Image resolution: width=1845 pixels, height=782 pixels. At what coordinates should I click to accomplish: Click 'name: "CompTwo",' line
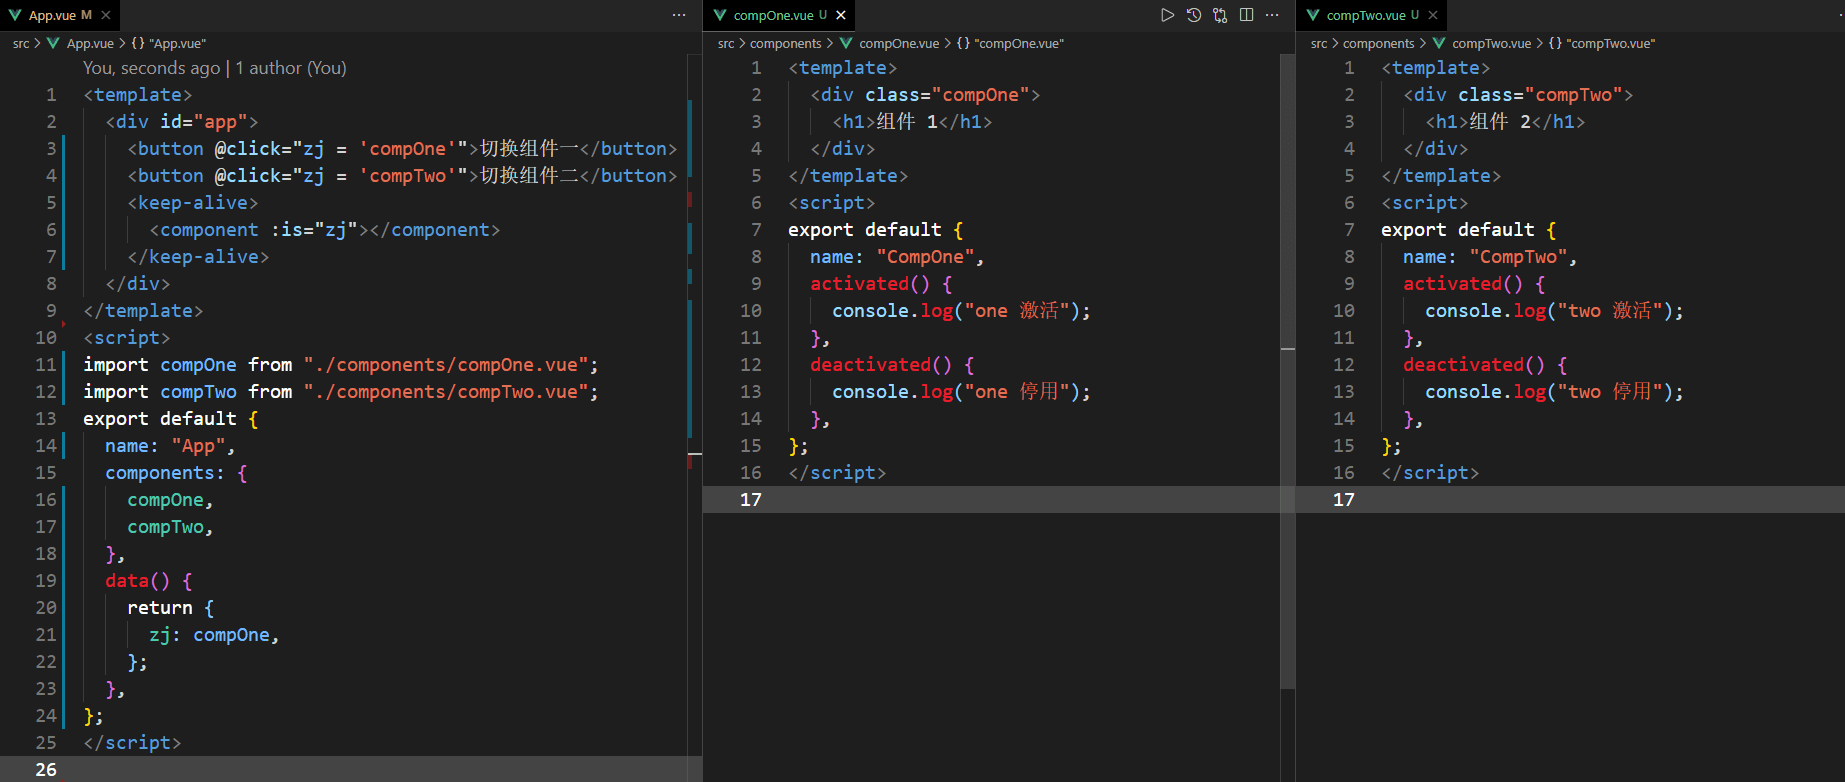[1490, 257]
